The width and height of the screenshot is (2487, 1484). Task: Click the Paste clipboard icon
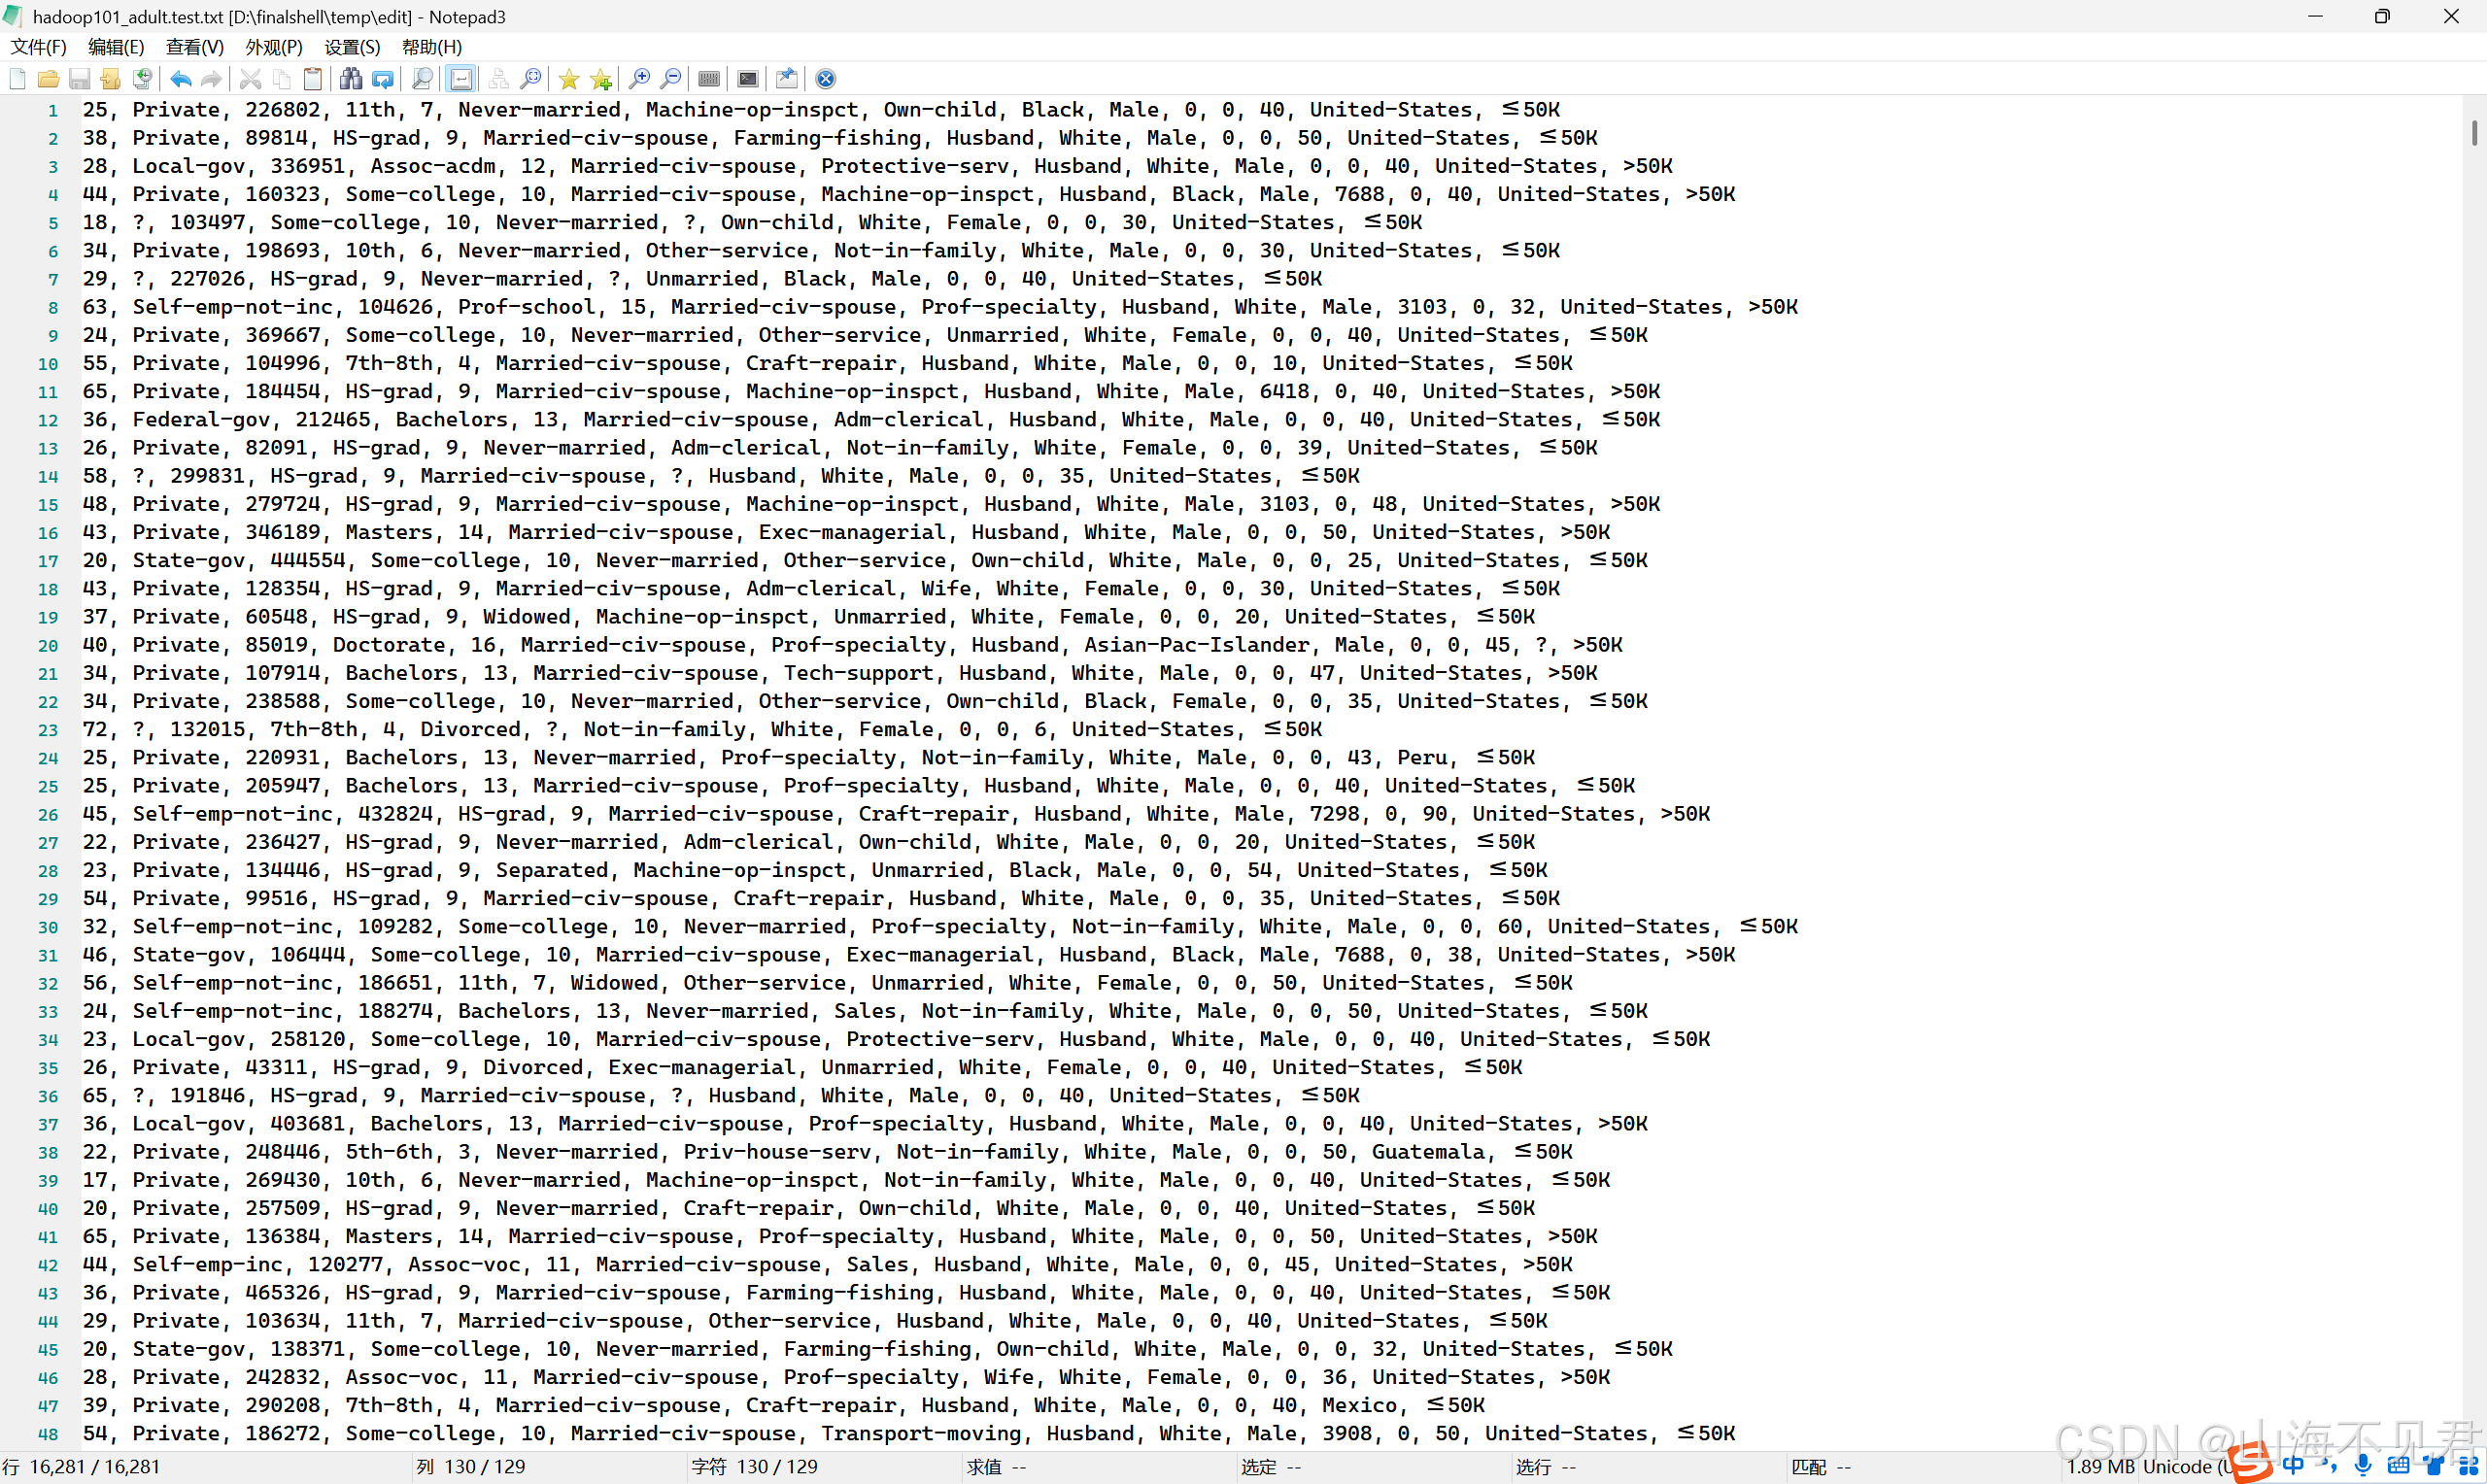click(x=313, y=79)
